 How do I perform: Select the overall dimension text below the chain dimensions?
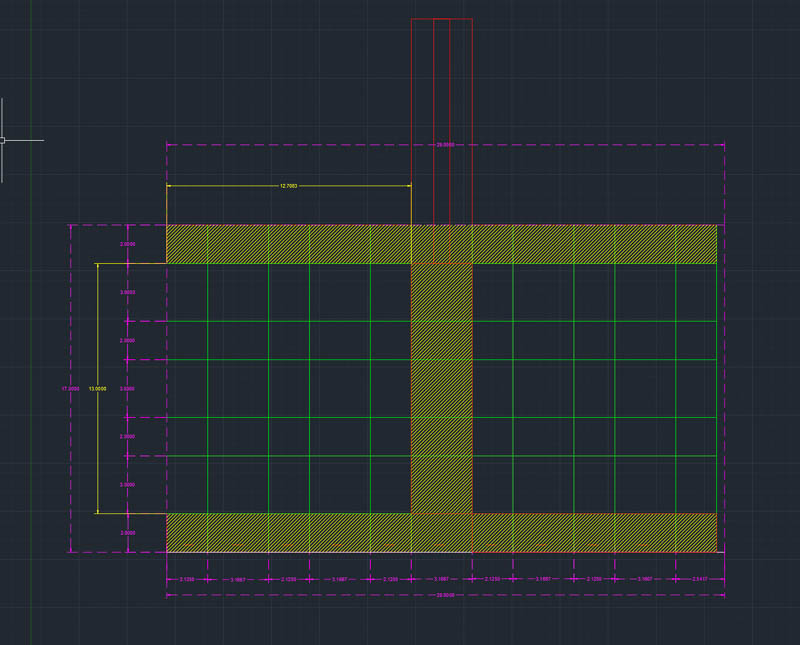click(445, 595)
